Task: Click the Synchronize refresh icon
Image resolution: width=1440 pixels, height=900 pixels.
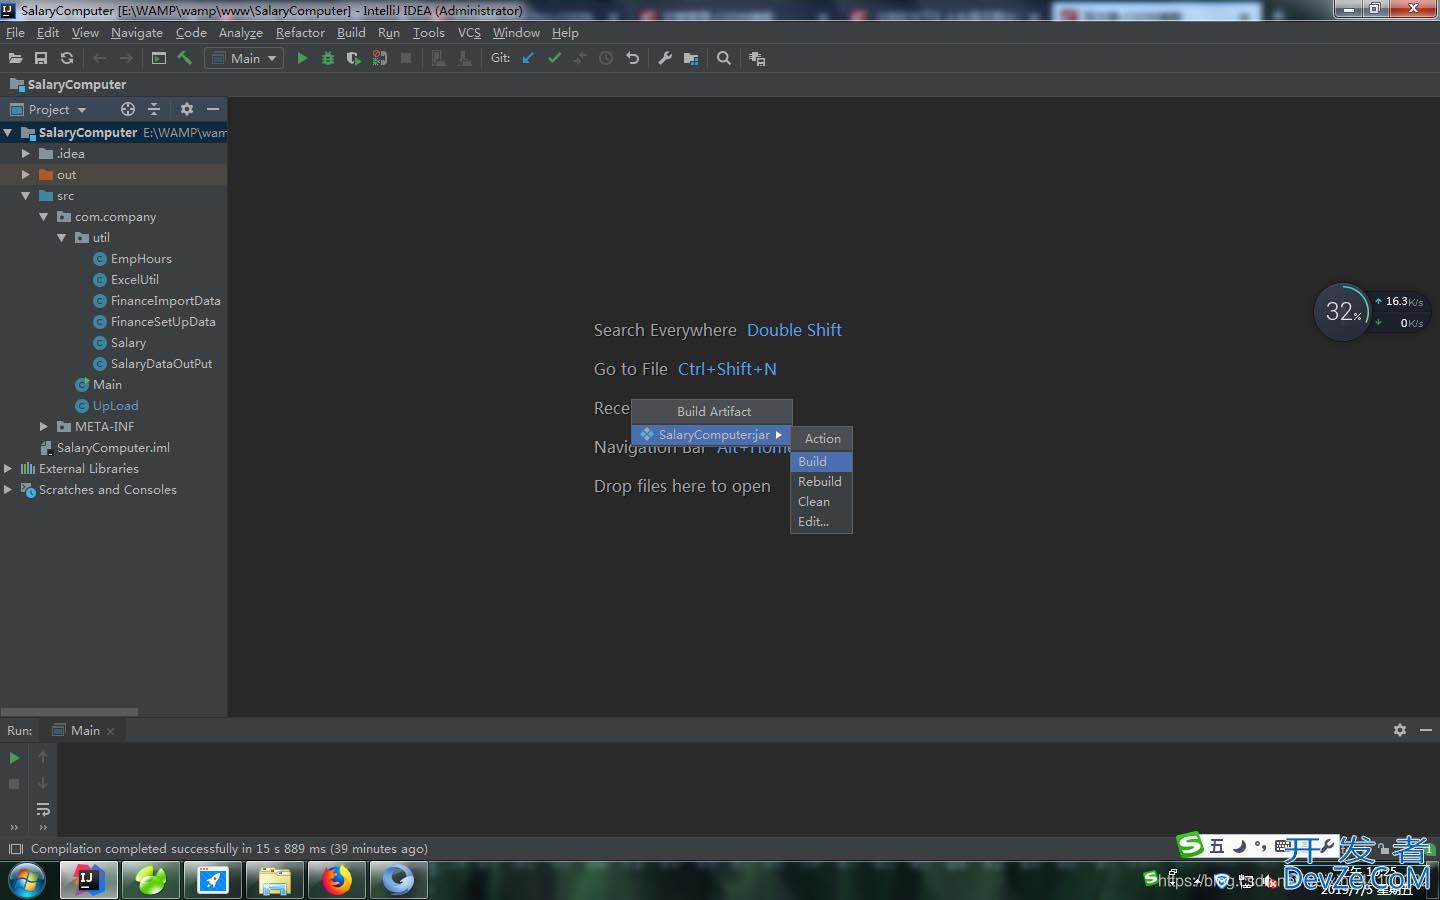Action: (67, 58)
